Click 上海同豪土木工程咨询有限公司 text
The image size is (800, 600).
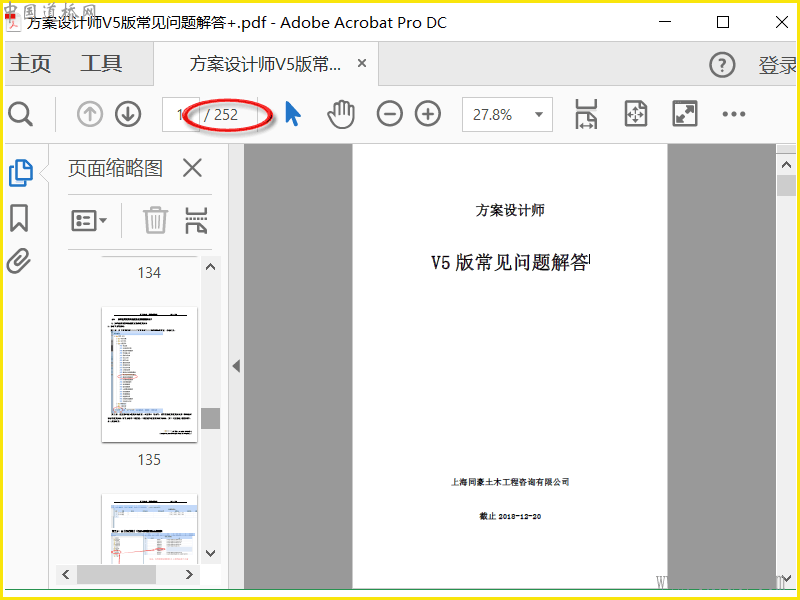[510, 482]
